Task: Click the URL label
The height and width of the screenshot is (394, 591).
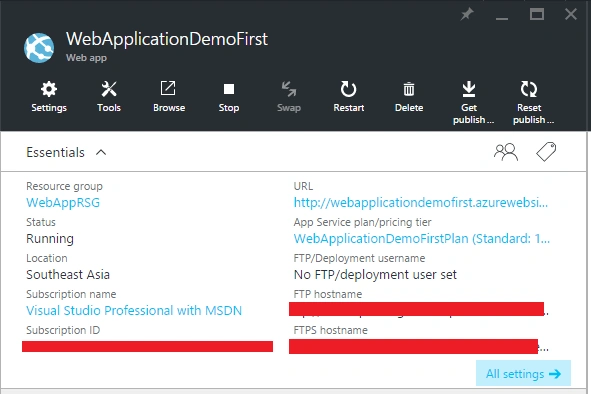Action: point(303,186)
